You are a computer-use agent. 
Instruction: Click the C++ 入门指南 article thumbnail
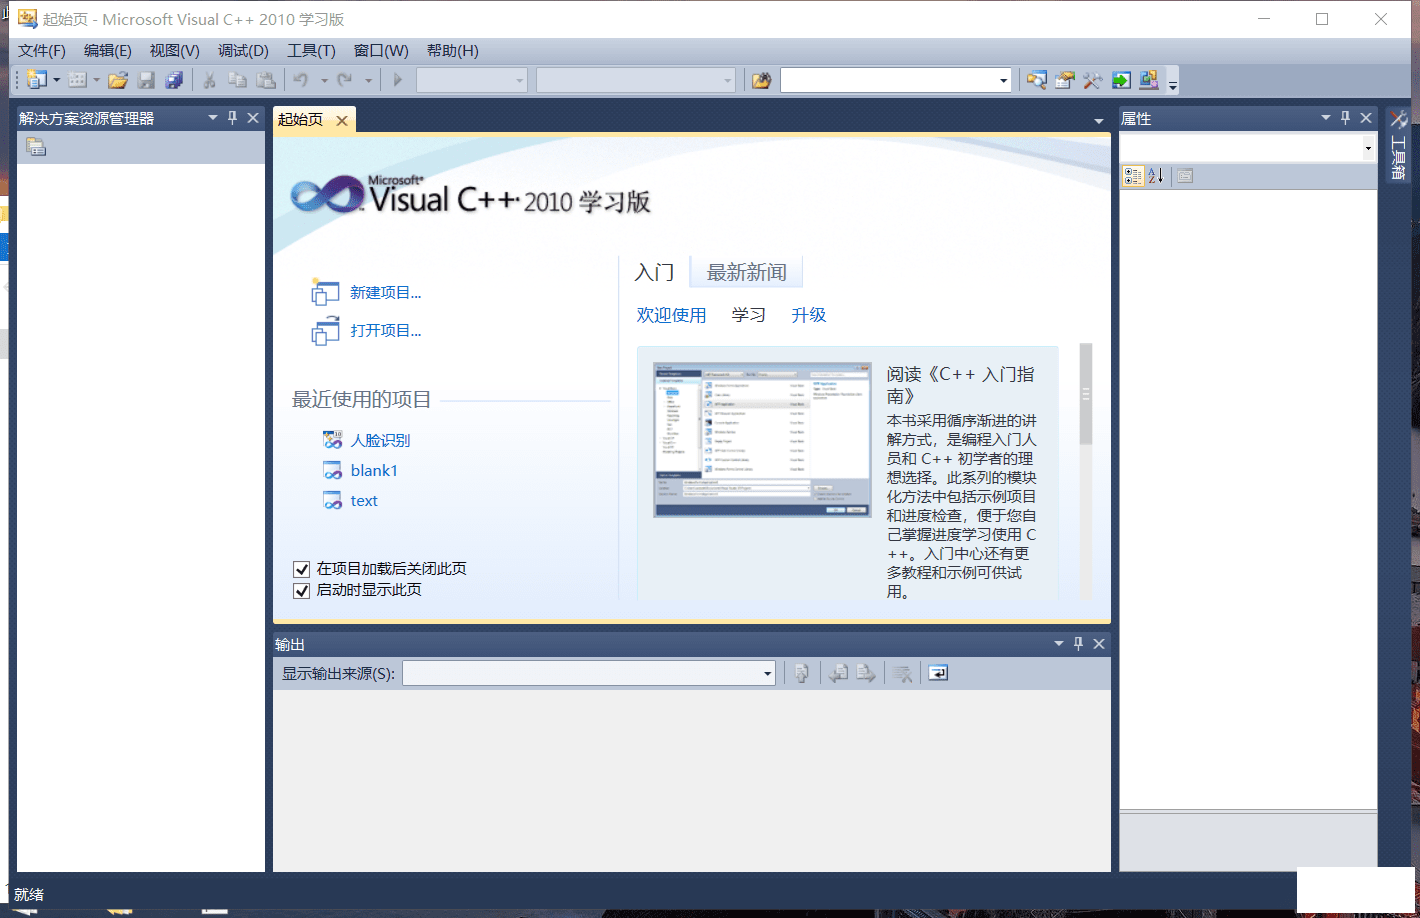[762, 440]
